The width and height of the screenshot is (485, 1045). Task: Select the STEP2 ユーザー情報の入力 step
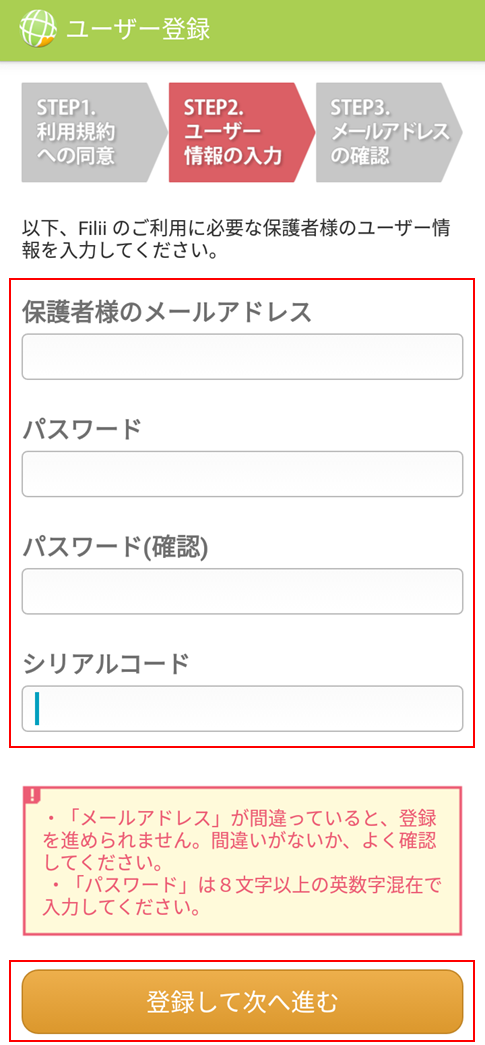point(241,132)
